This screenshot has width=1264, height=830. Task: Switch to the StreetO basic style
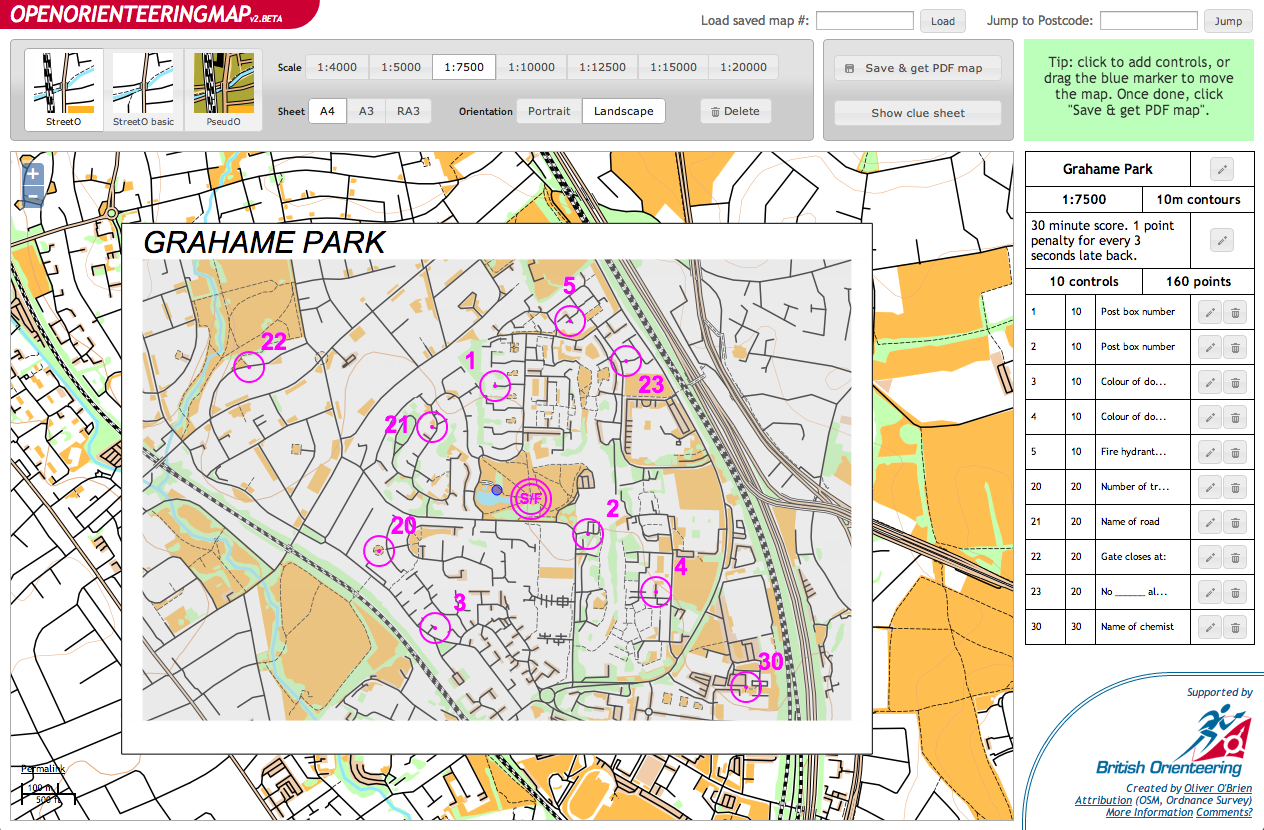click(x=143, y=90)
